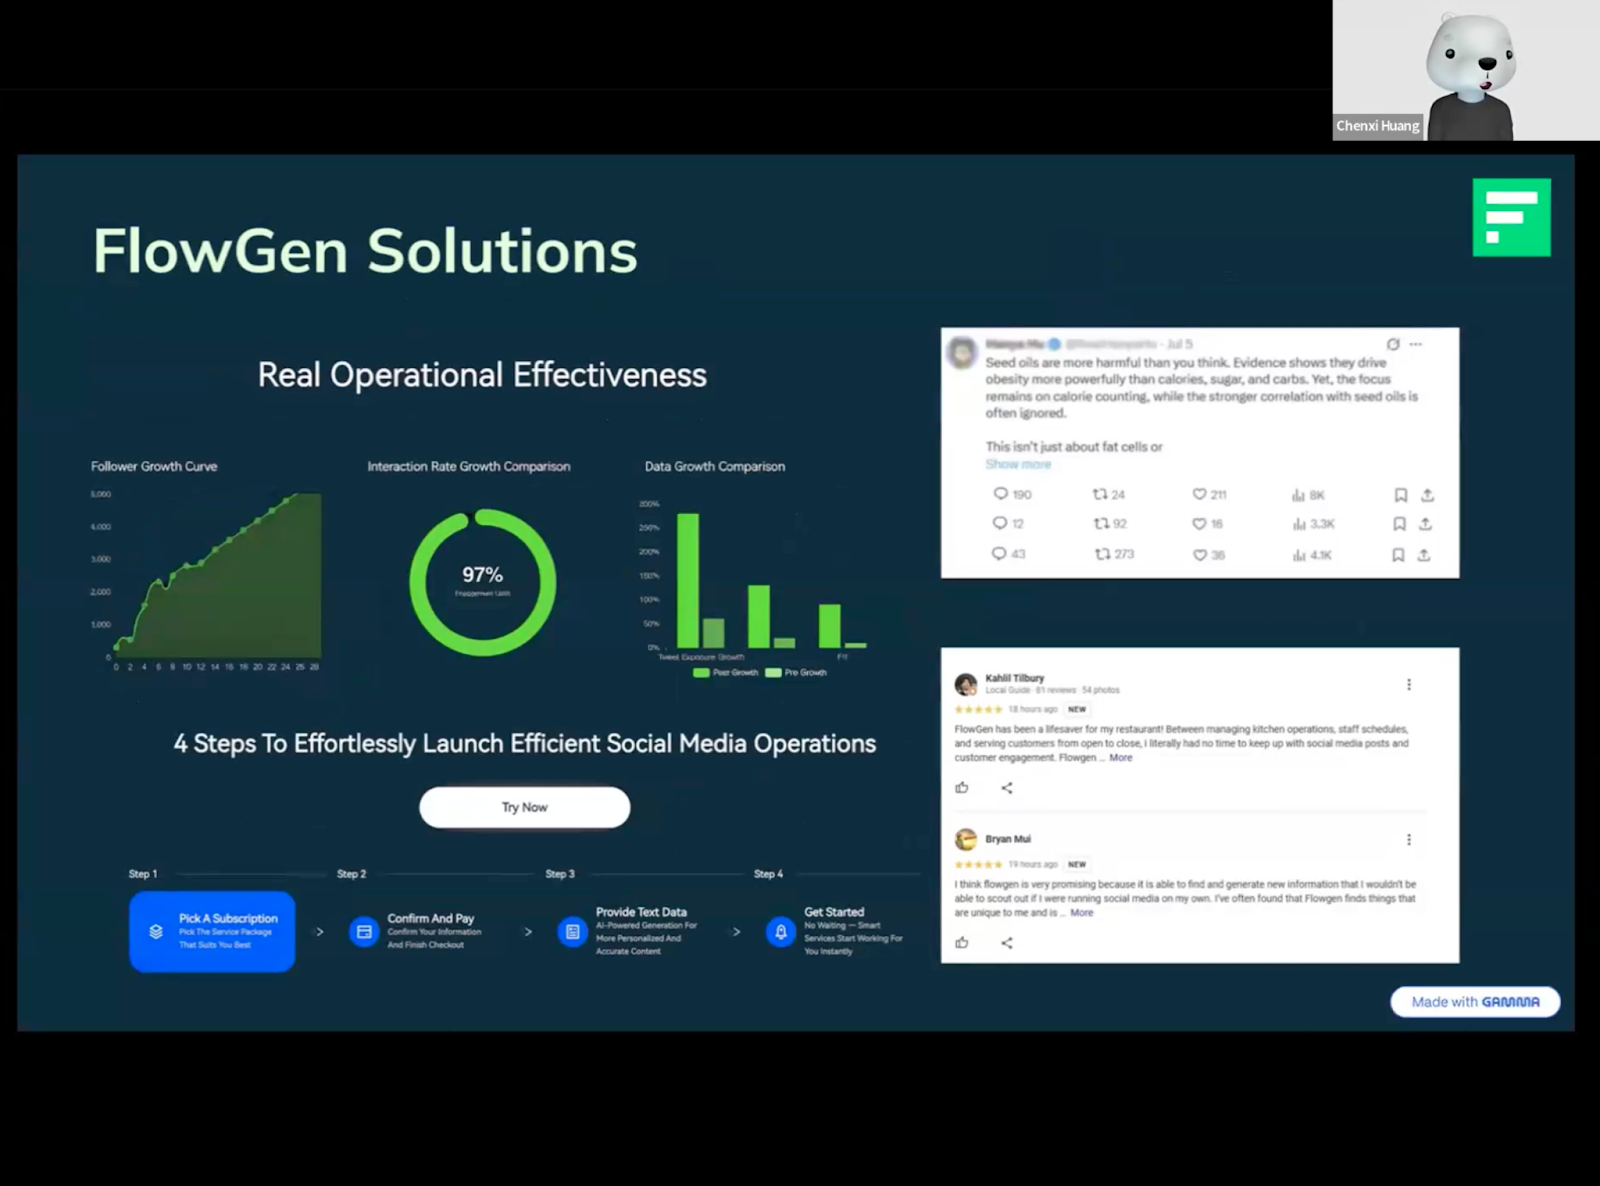This screenshot has width=1600, height=1186.
Task: Click the share icon under Kahlil Tilbury's review
Action: tap(1007, 788)
